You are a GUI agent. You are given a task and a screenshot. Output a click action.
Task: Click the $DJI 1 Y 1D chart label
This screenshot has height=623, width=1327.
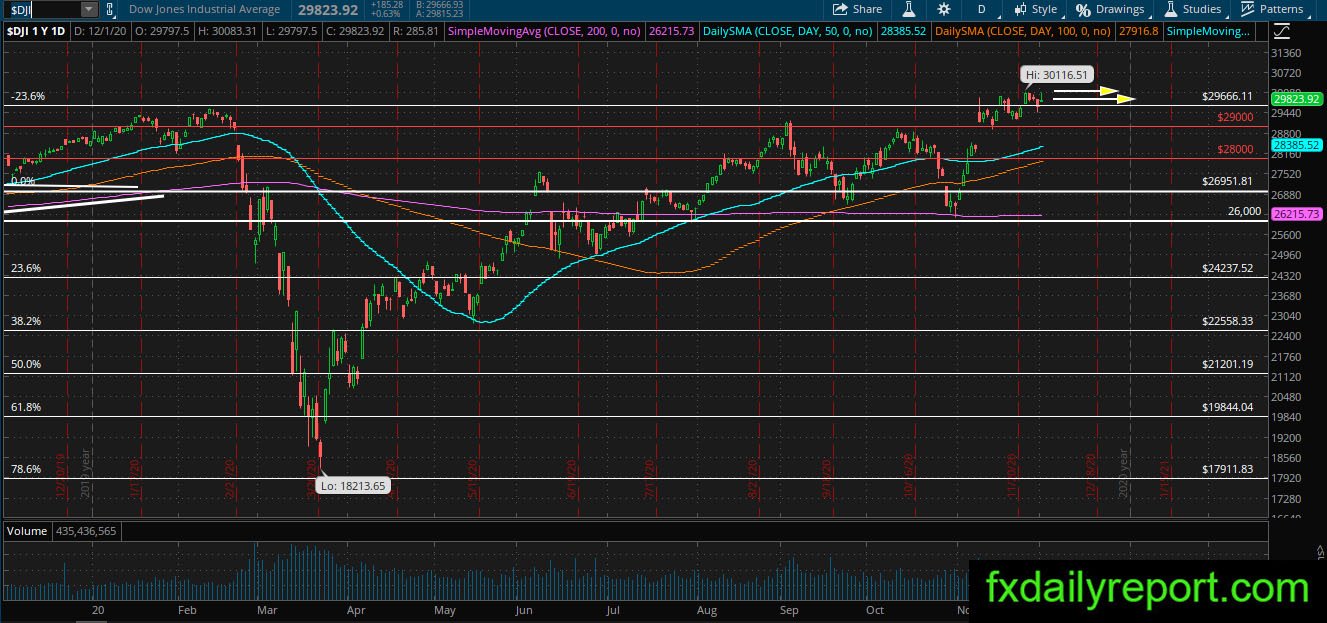pyautogui.click(x=37, y=32)
